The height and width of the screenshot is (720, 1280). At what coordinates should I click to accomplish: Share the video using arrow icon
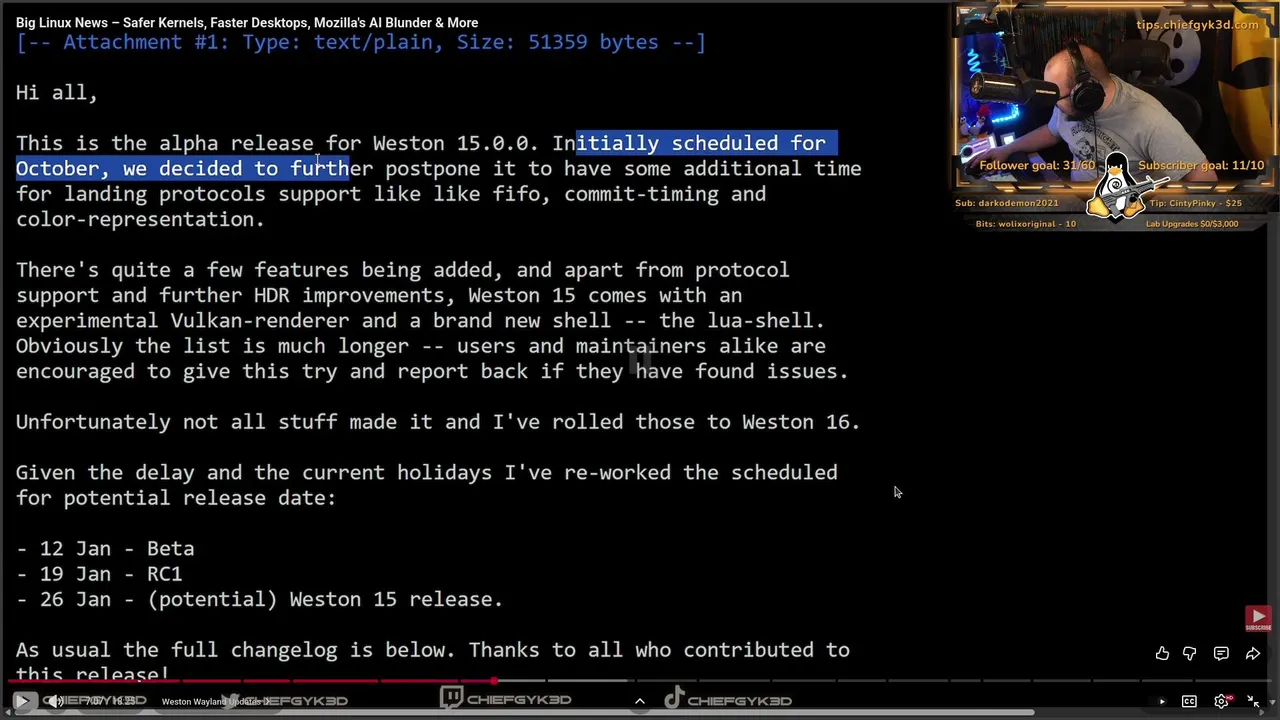click(x=1252, y=653)
